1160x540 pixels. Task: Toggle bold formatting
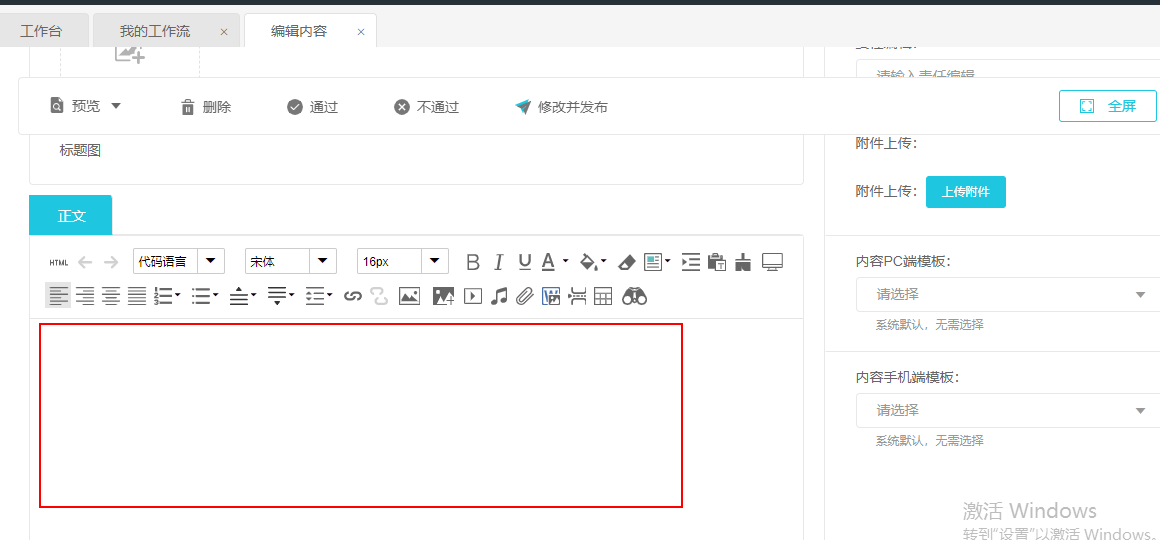pyautogui.click(x=473, y=262)
